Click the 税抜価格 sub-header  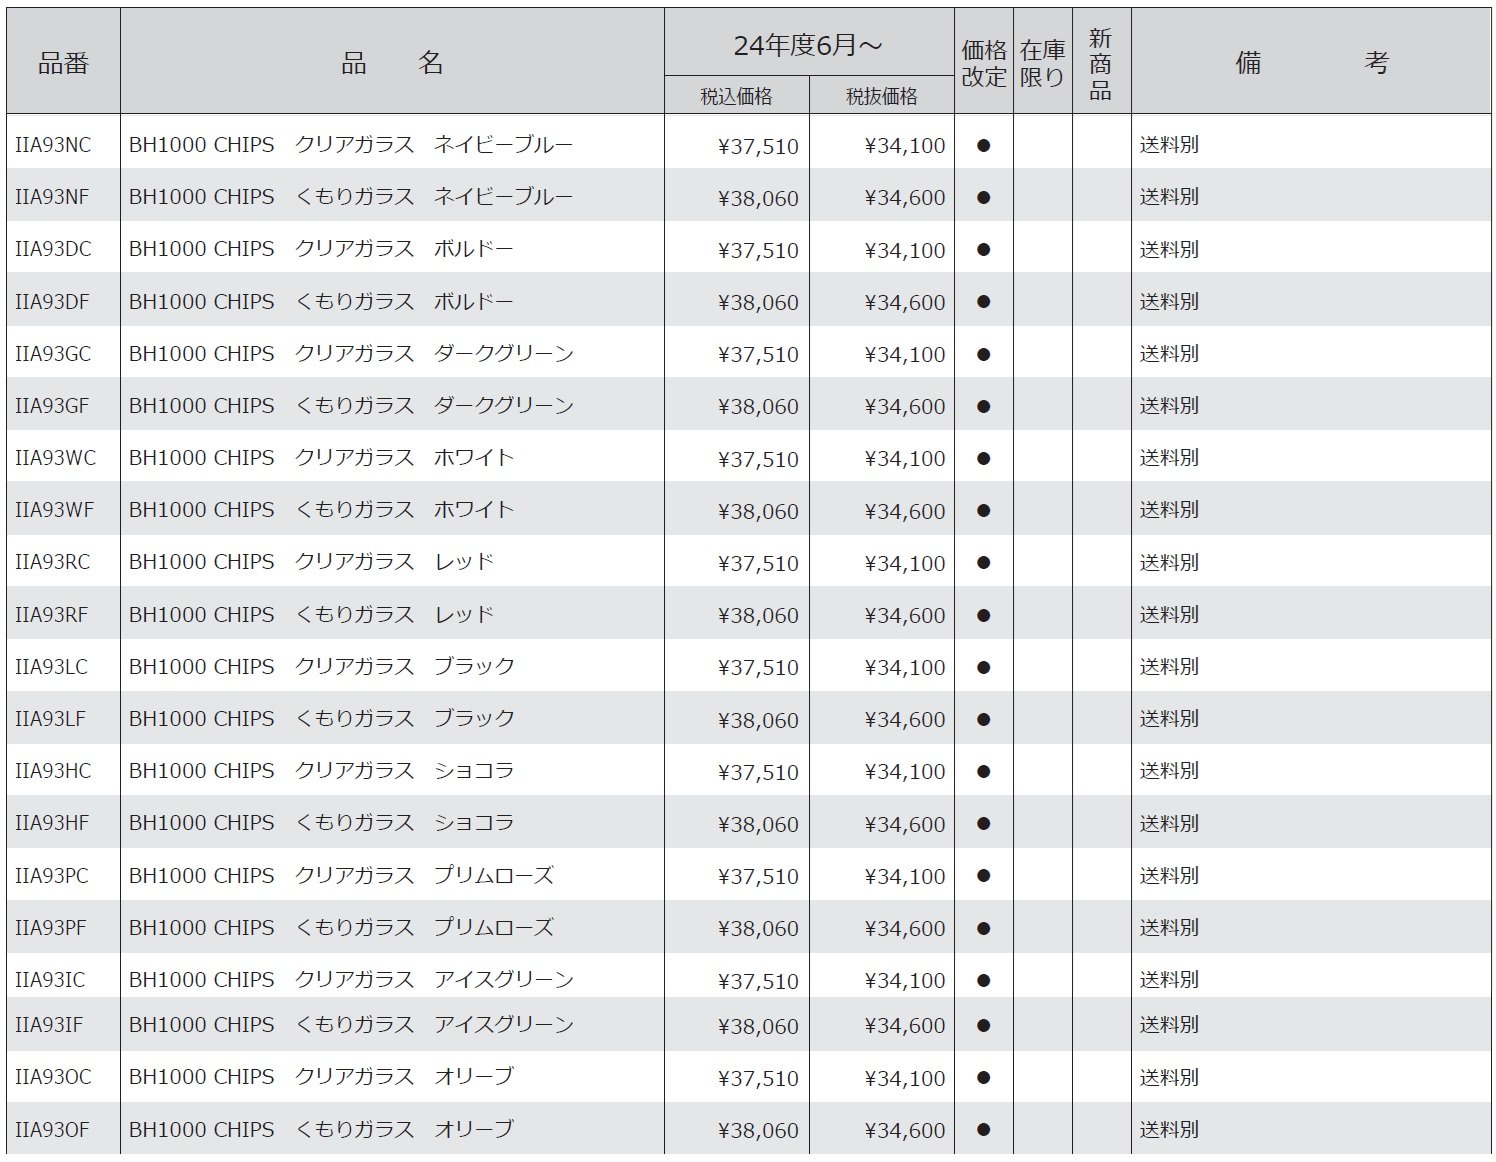pos(881,96)
